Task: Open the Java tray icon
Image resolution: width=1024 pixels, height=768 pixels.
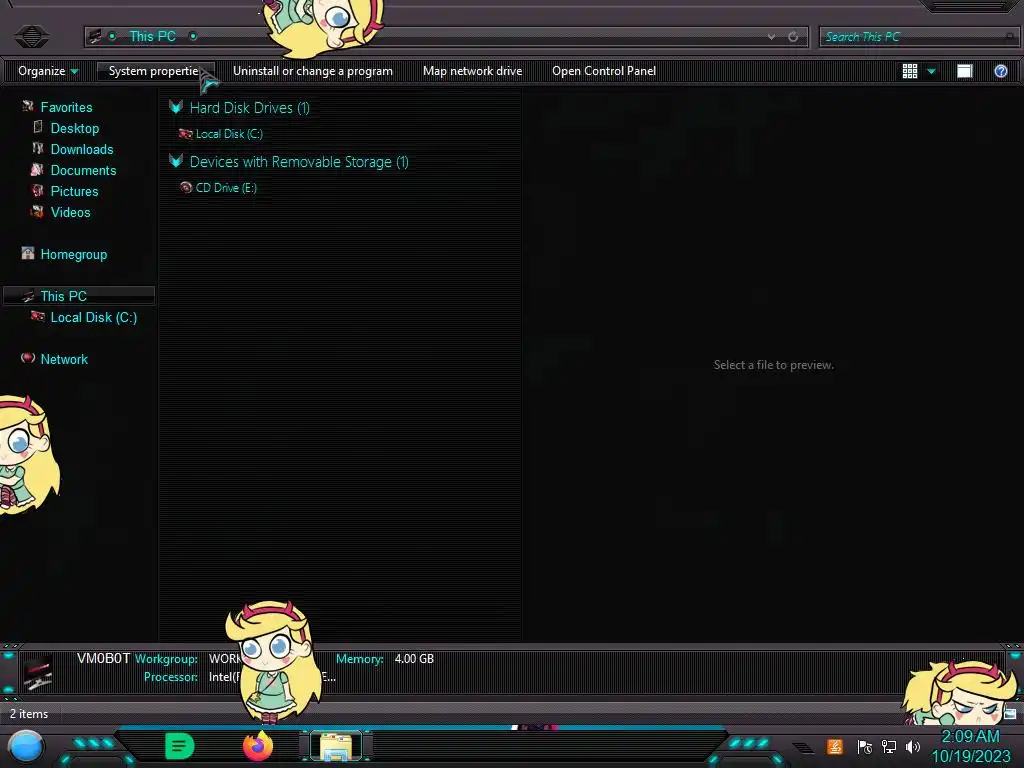Action: pos(834,746)
